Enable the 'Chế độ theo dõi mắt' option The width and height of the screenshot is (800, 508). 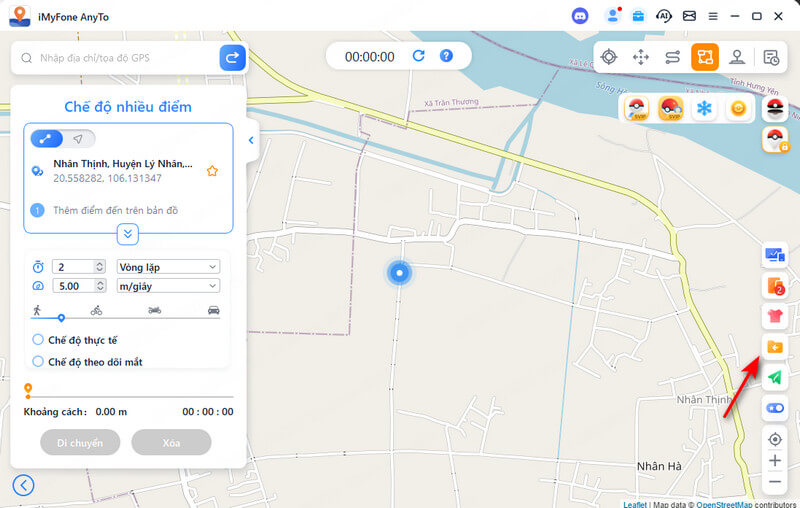tap(39, 361)
